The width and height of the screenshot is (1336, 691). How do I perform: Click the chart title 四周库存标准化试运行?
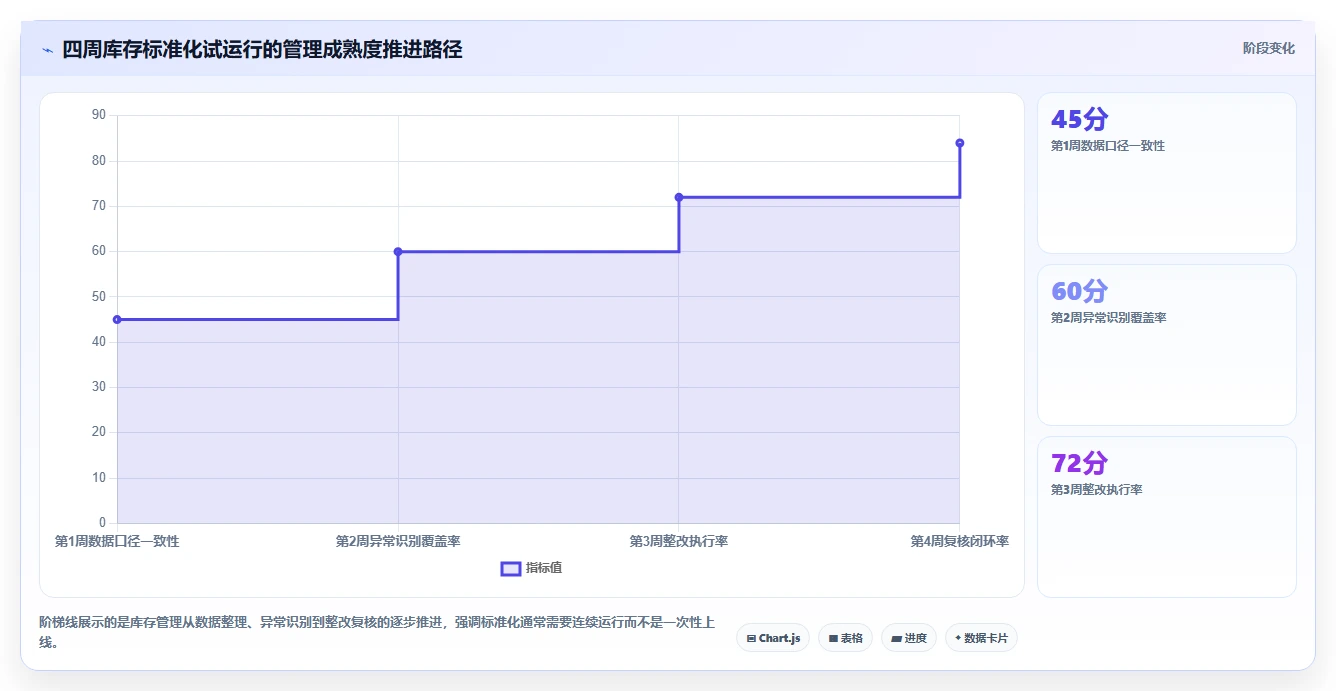point(262,50)
